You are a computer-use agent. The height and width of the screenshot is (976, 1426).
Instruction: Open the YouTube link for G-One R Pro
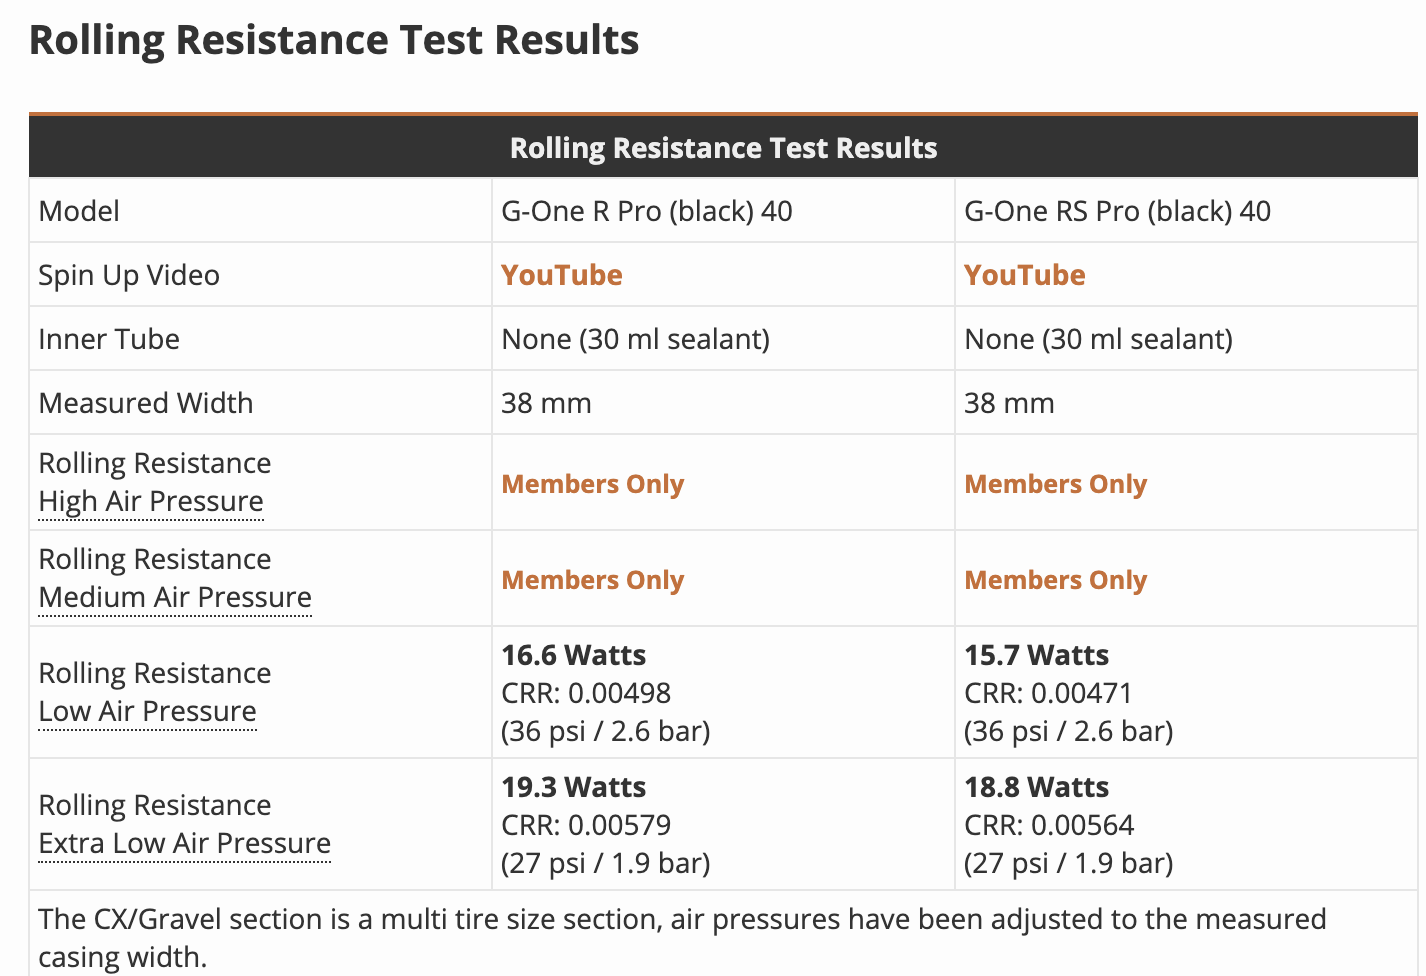pos(561,275)
